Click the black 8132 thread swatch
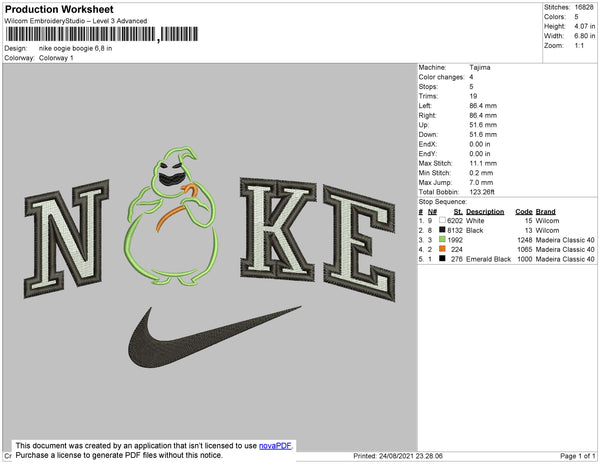This screenshot has height=464, width=600. (442, 230)
